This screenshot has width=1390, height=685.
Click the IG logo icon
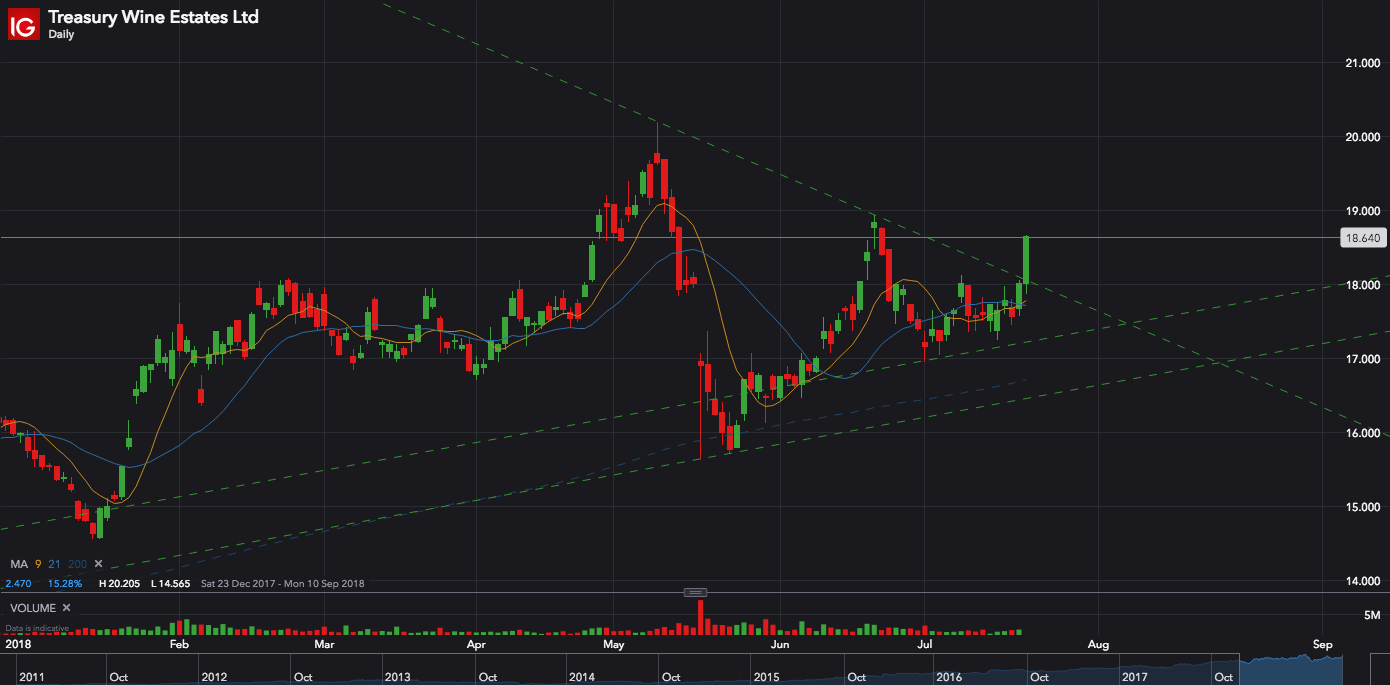23,23
